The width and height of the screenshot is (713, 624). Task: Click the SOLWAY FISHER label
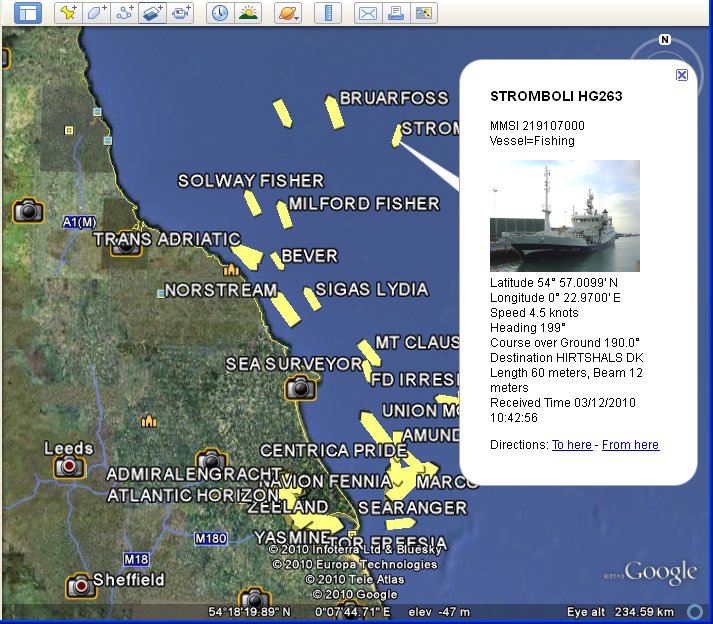(x=251, y=181)
